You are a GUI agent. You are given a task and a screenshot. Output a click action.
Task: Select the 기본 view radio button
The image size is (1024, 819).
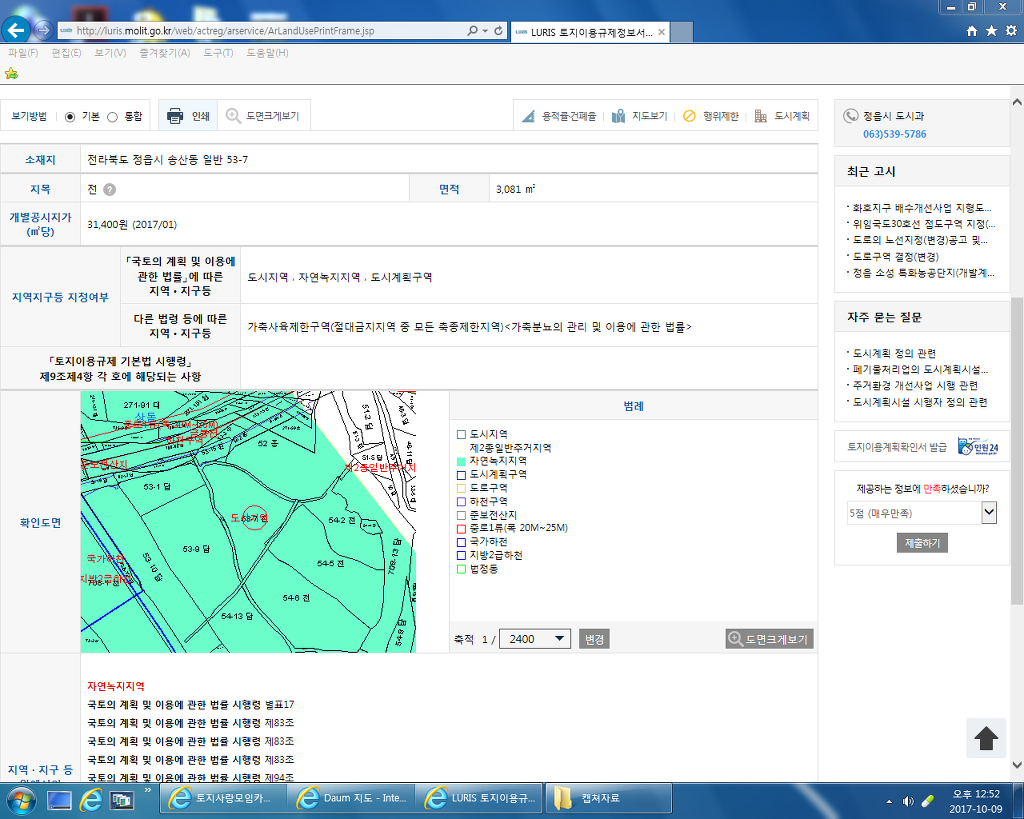point(70,117)
